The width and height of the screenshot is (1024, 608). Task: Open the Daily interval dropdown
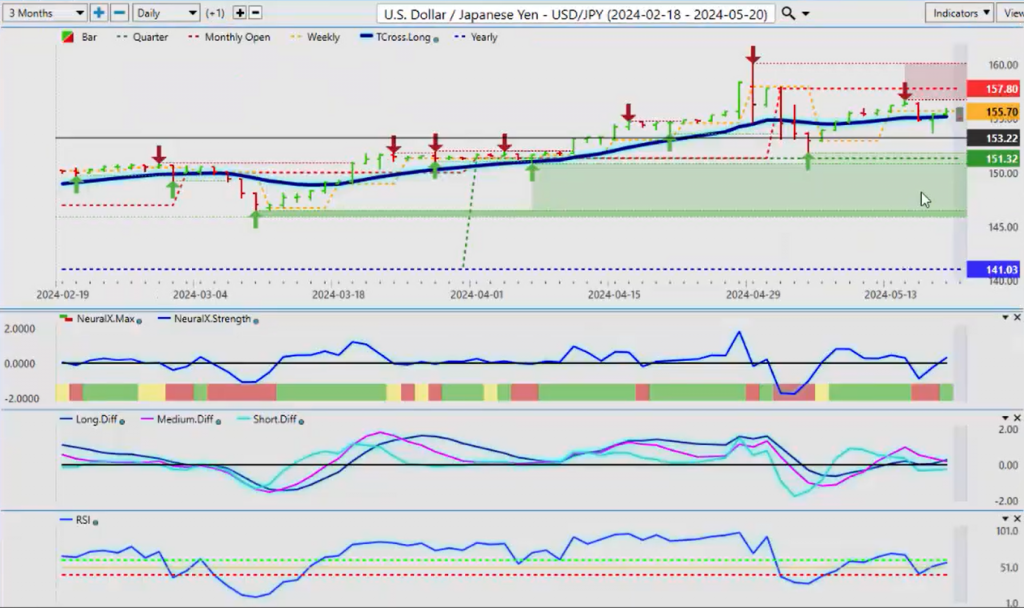[165, 13]
